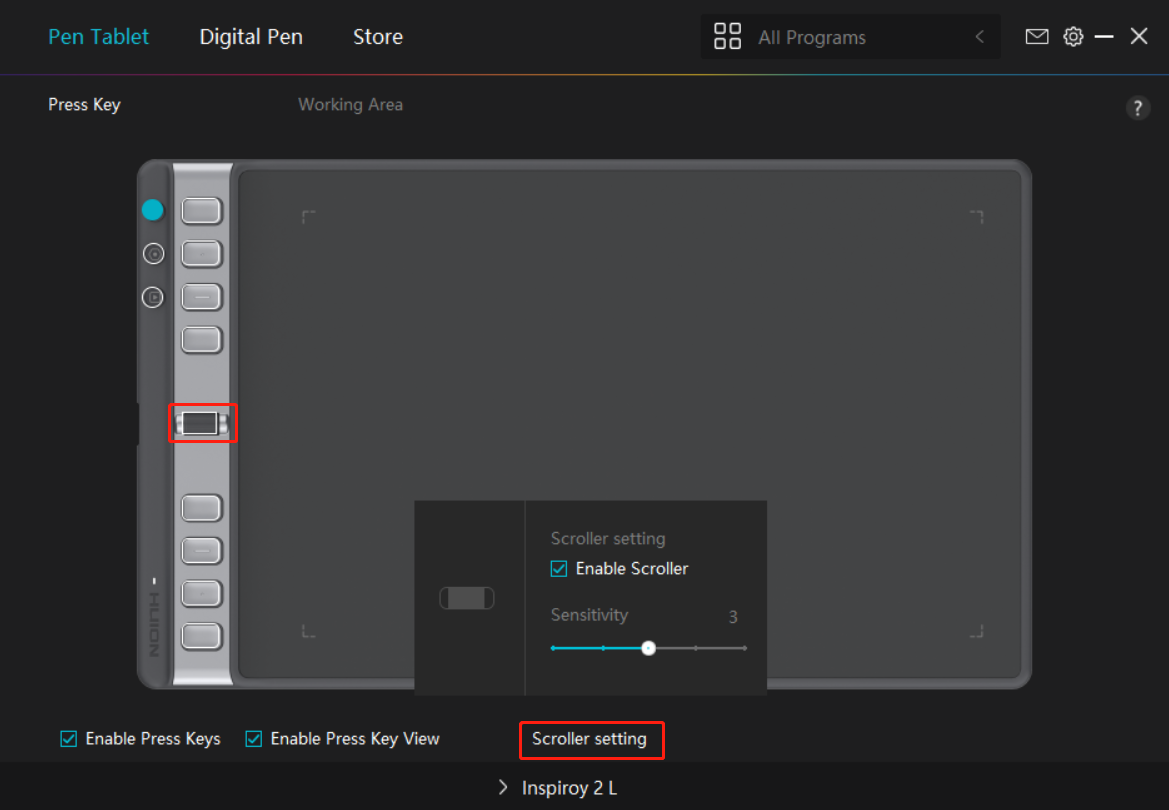Toggle Enable Press Key View checkbox
Viewport: 1169px width, 810px height.
click(254, 739)
